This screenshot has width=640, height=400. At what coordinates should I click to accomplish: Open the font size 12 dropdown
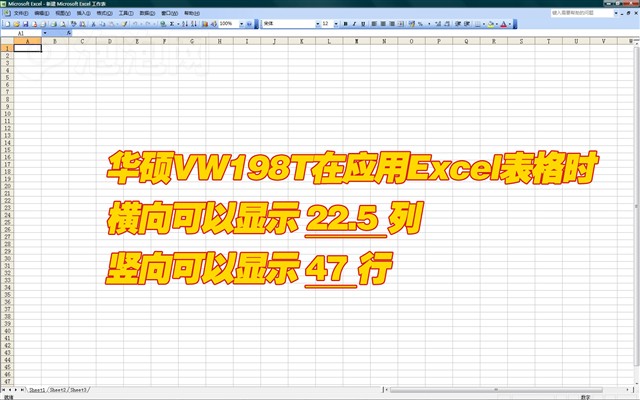coord(336,24)
